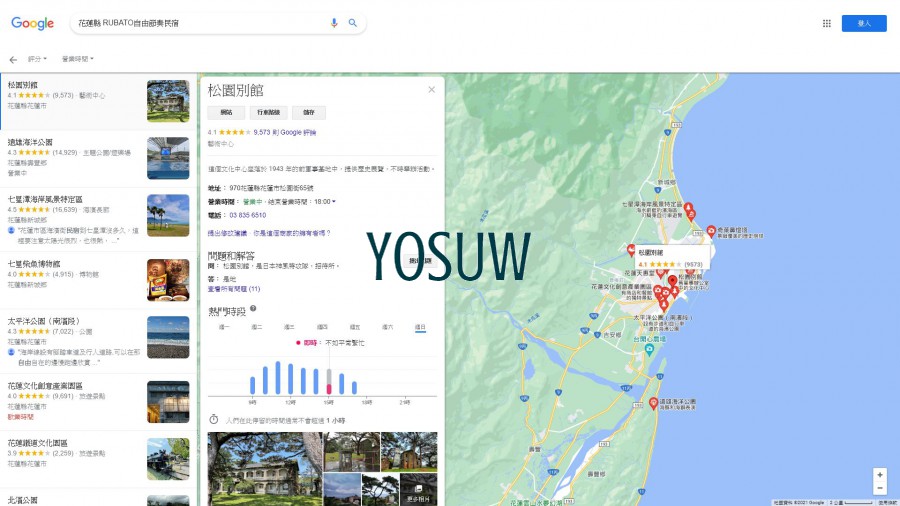Go back using the left arrow

coord(13,60)
